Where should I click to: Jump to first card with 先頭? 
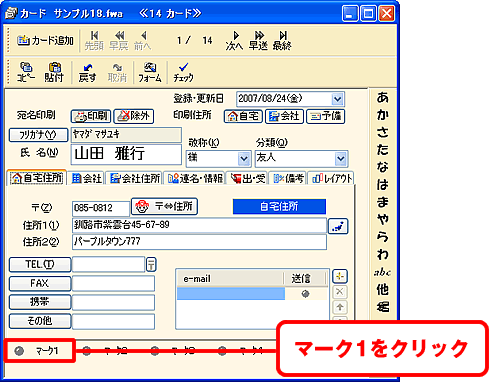(94, 41)
